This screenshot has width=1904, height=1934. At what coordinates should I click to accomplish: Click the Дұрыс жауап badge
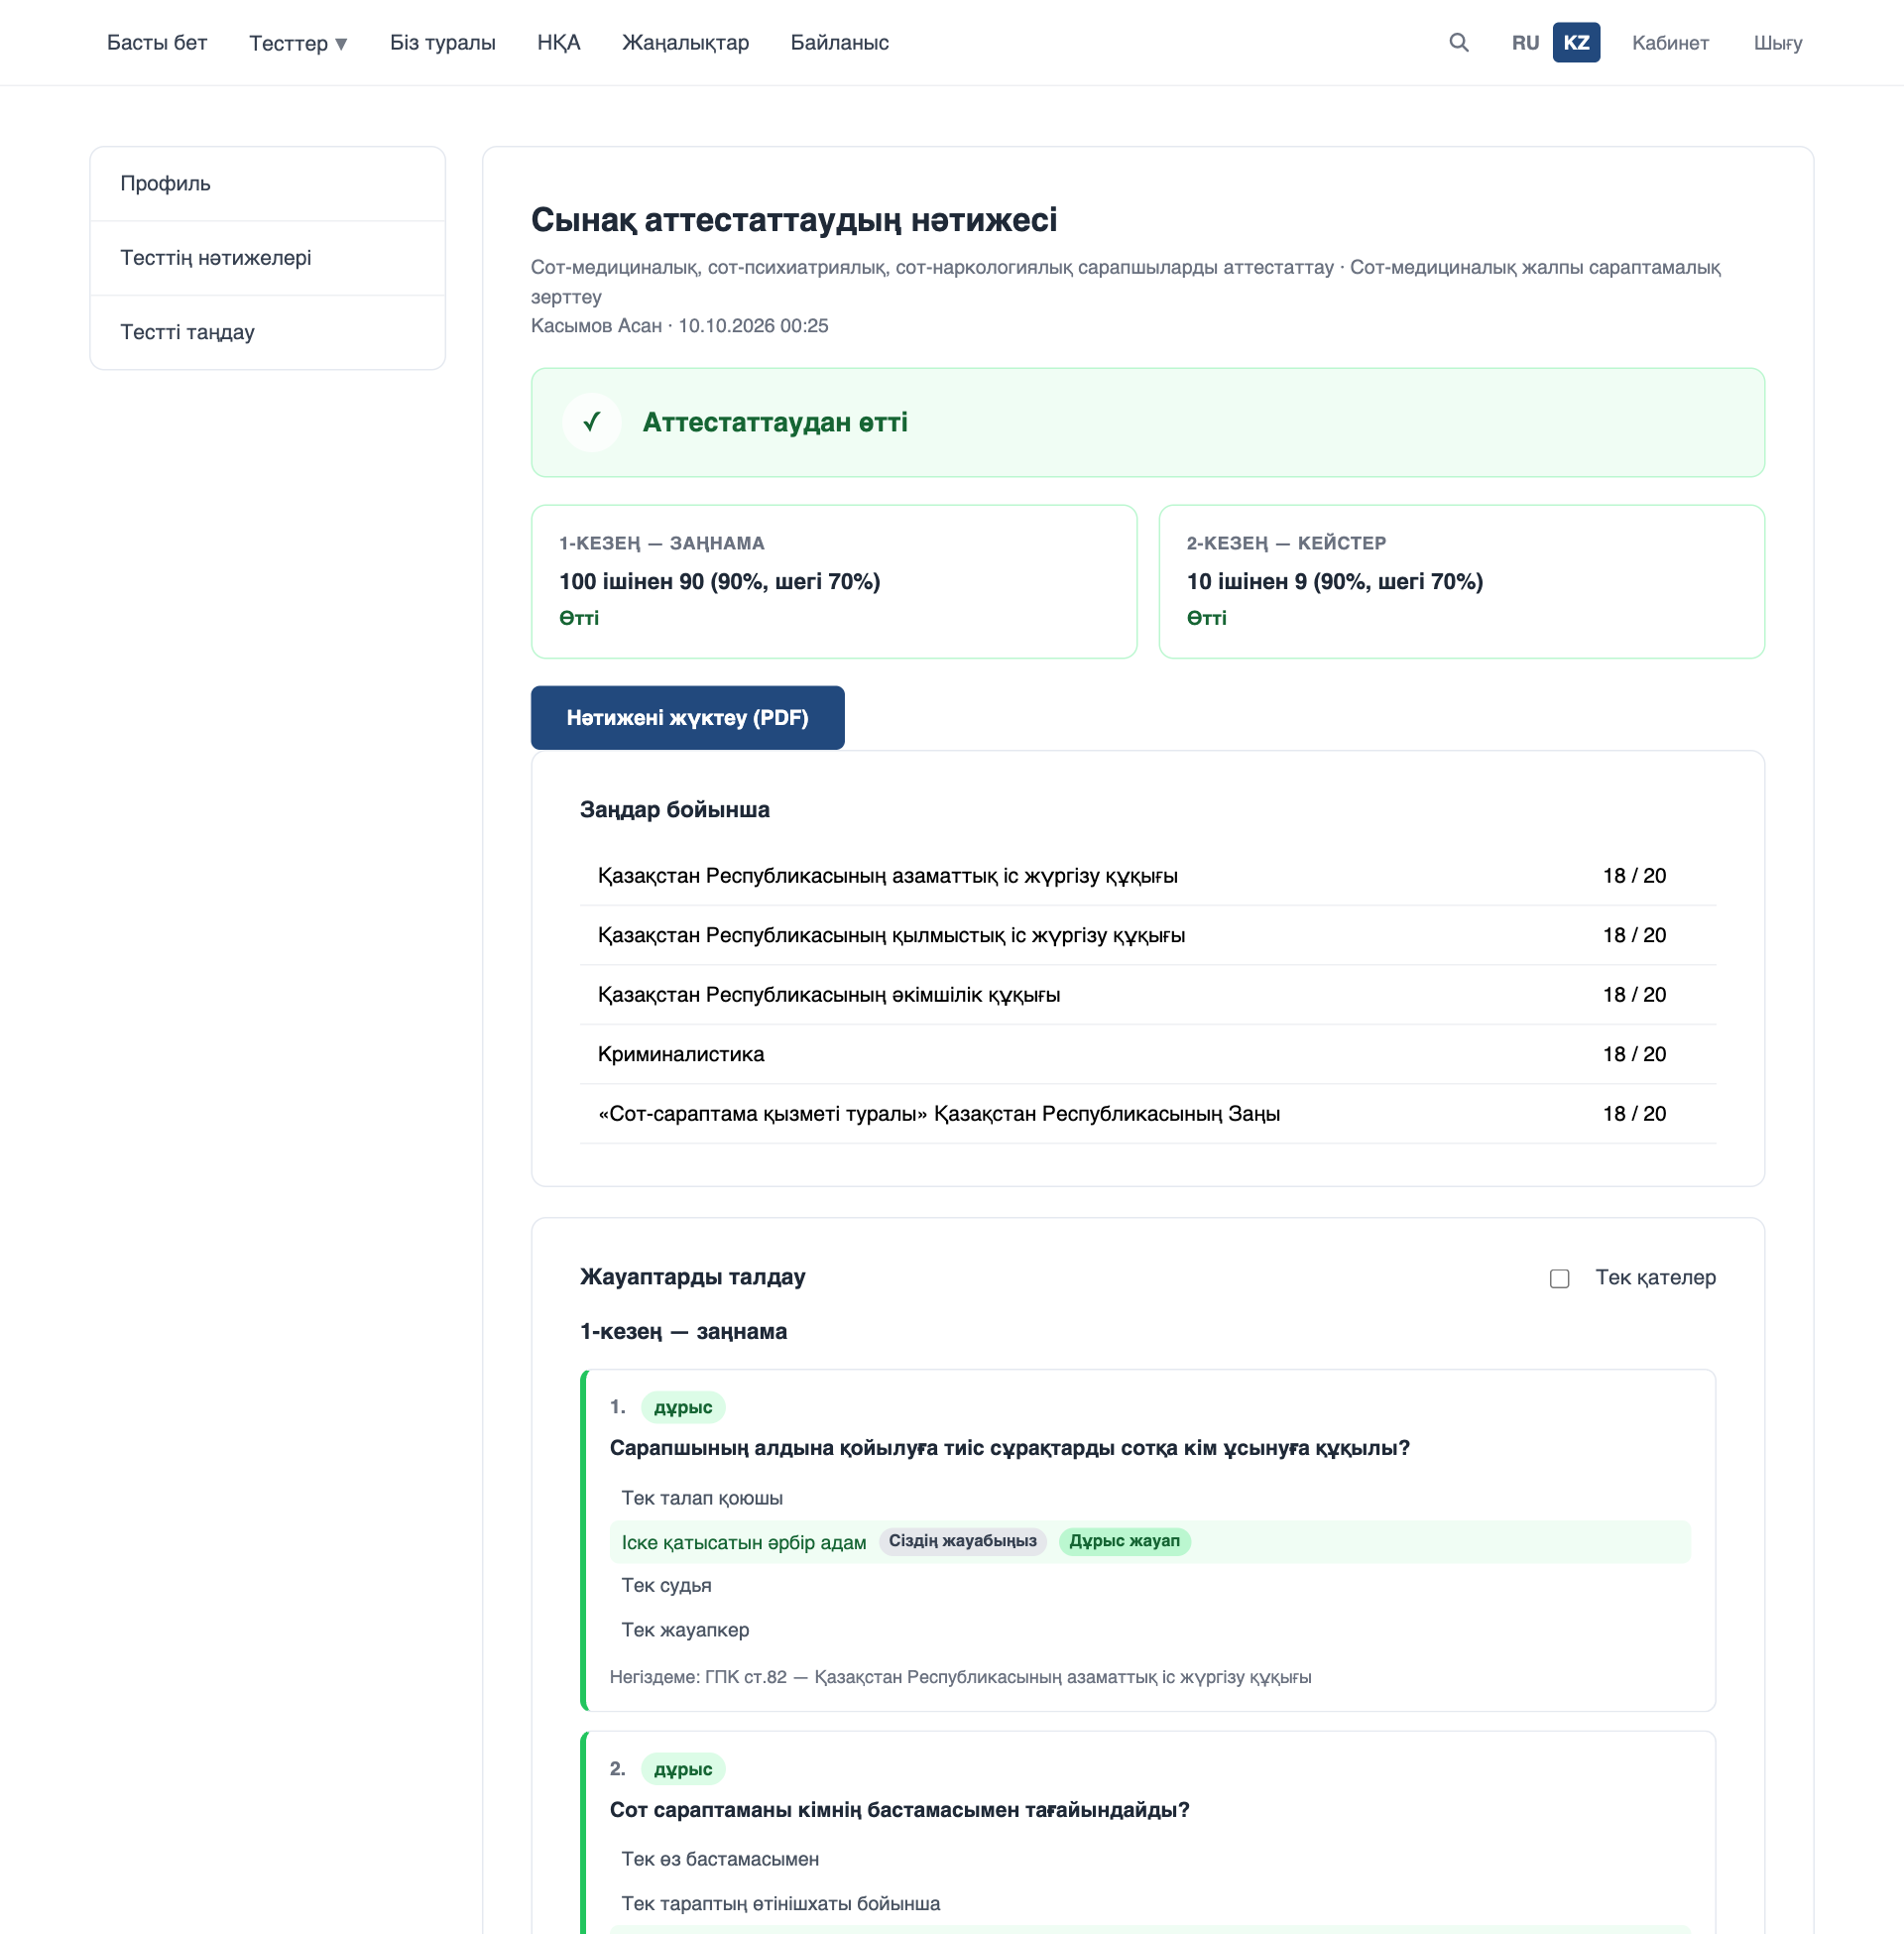click(x=1124, y=1541)
